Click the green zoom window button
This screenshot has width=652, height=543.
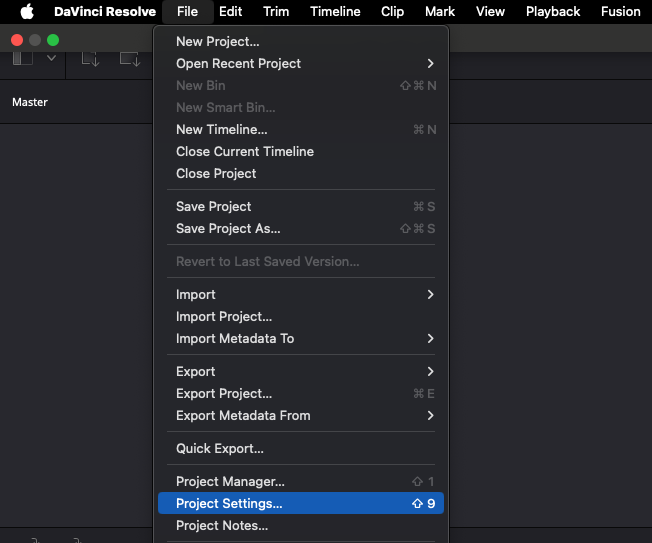[x=53, y=40]
